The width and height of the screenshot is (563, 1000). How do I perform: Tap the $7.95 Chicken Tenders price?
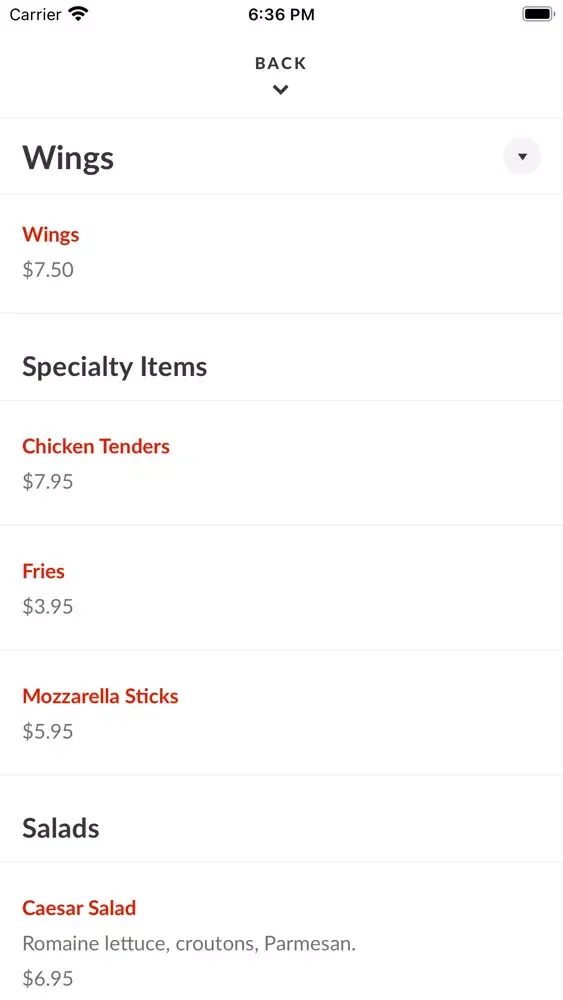[x=48, y=482]
